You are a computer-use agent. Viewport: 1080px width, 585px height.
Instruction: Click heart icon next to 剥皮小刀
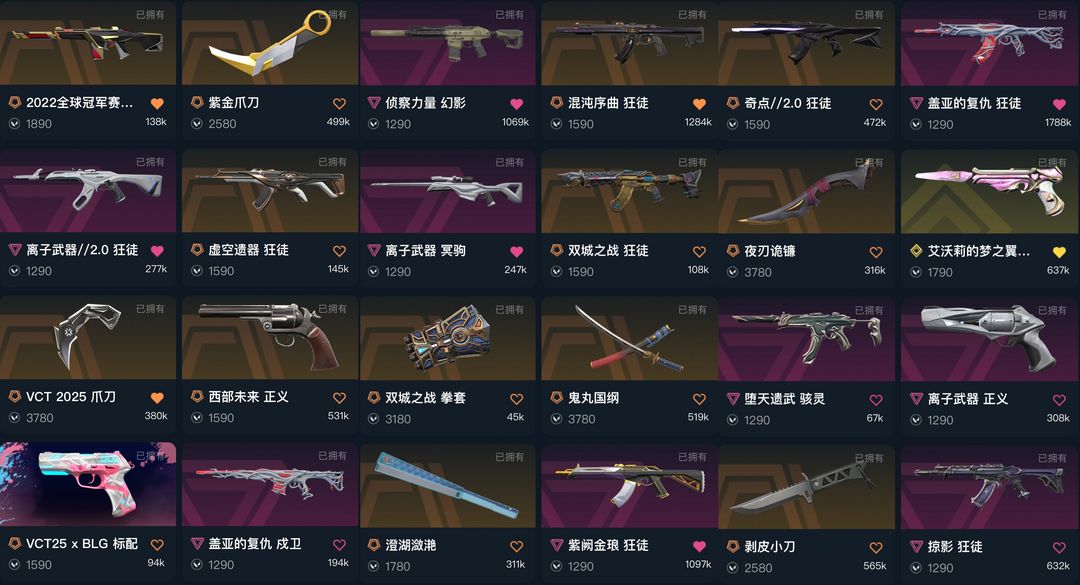876,548
